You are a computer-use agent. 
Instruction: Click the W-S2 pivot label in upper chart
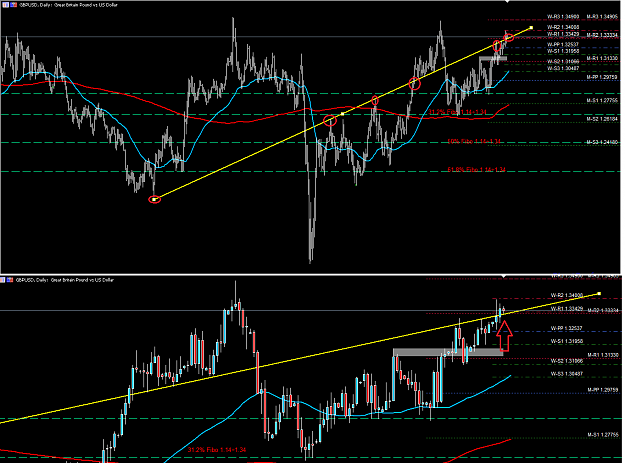click(563, 61)
